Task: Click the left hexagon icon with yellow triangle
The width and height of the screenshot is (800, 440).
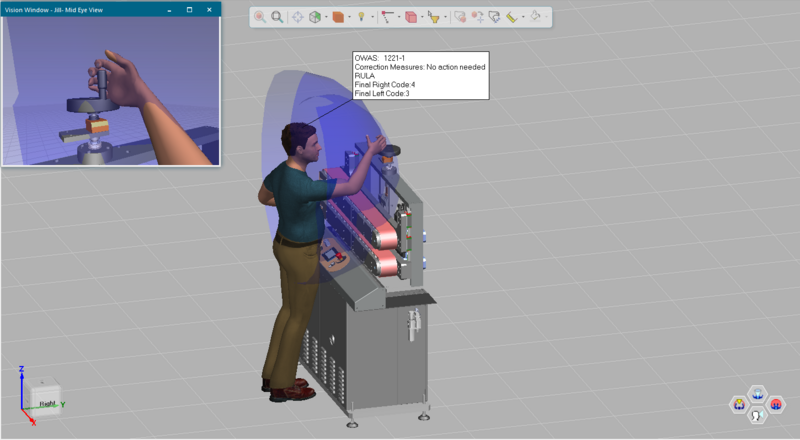Action: pyautogui.click(x=739, y=405)
